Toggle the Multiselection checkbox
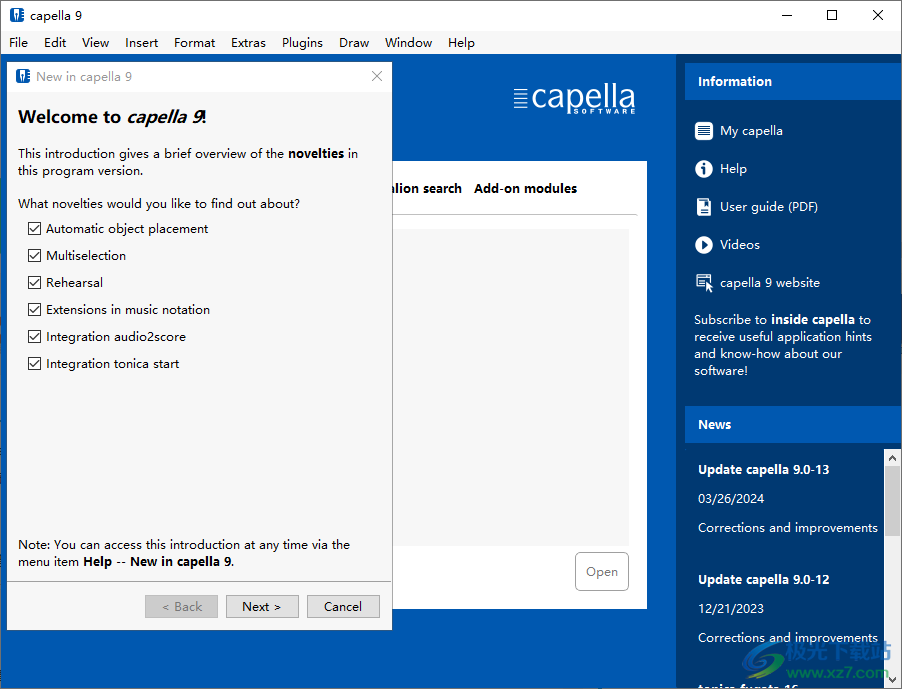This screenshot has width=902, height=689. pos(34,255)
